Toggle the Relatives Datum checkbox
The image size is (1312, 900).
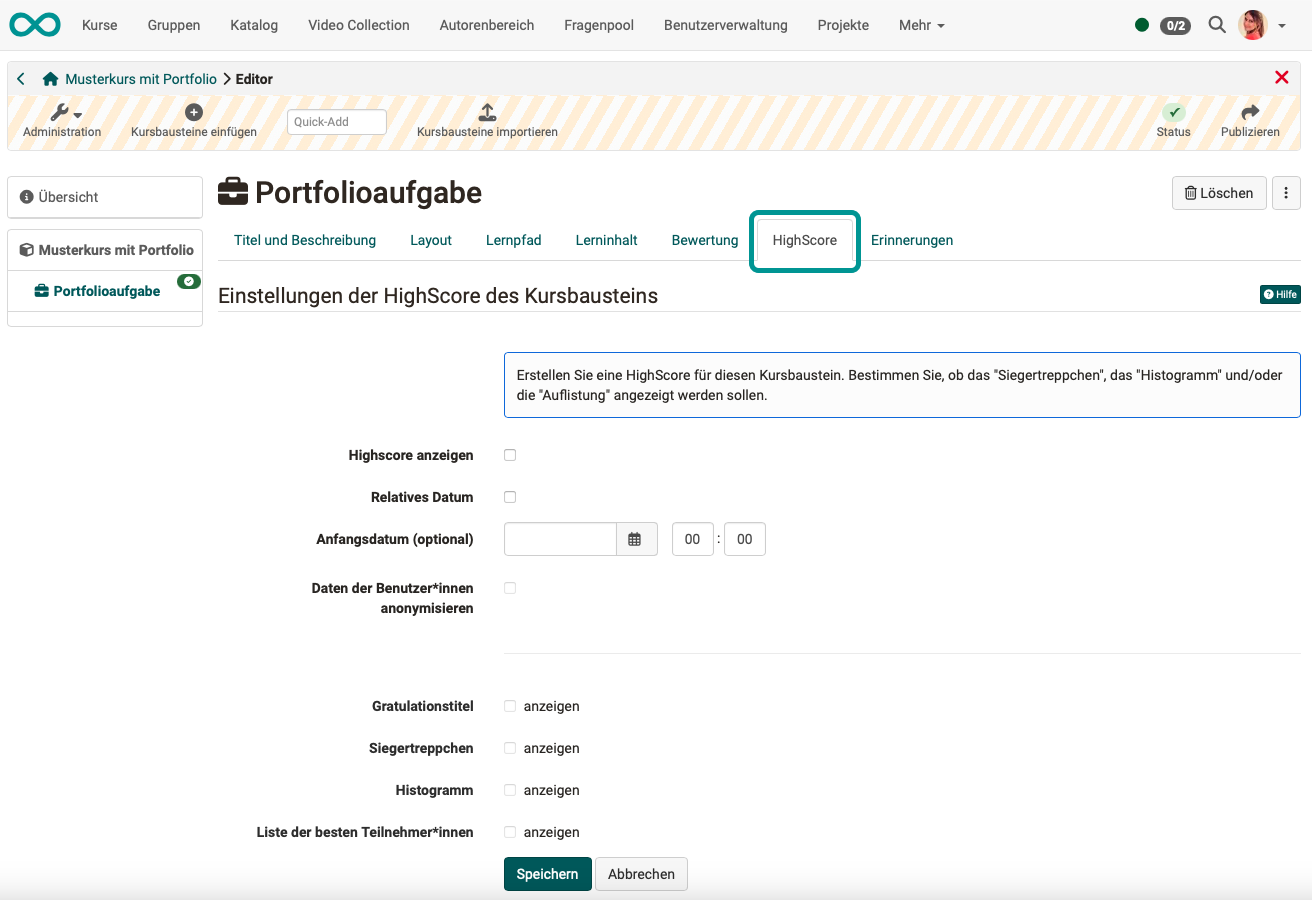tap(510, 497)
